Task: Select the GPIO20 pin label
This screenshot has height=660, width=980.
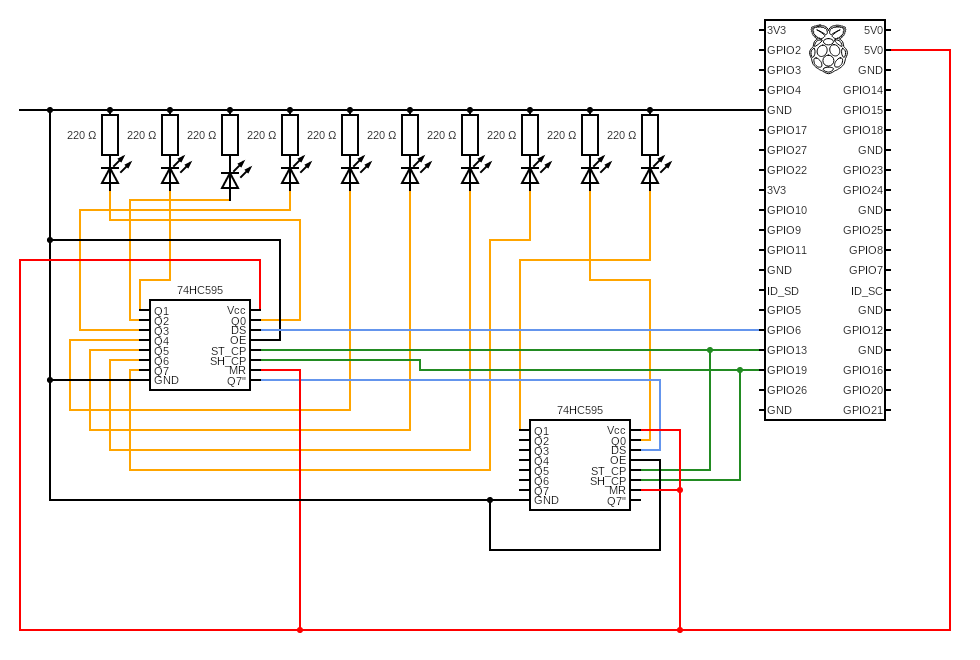Action: click(862, 390)
